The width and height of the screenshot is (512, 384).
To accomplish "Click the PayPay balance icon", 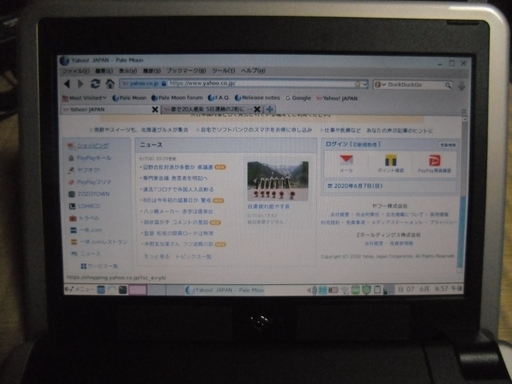I will coord(434,160).
